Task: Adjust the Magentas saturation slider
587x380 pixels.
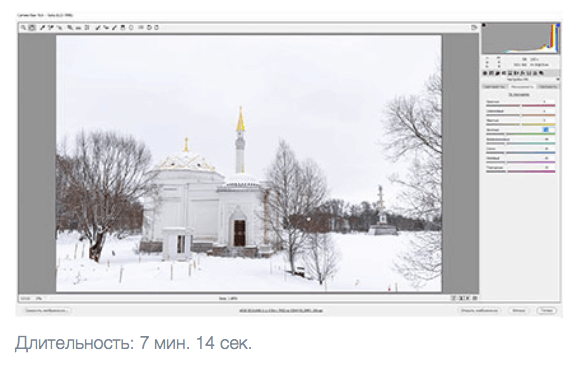Action: [x=520, y=171]
